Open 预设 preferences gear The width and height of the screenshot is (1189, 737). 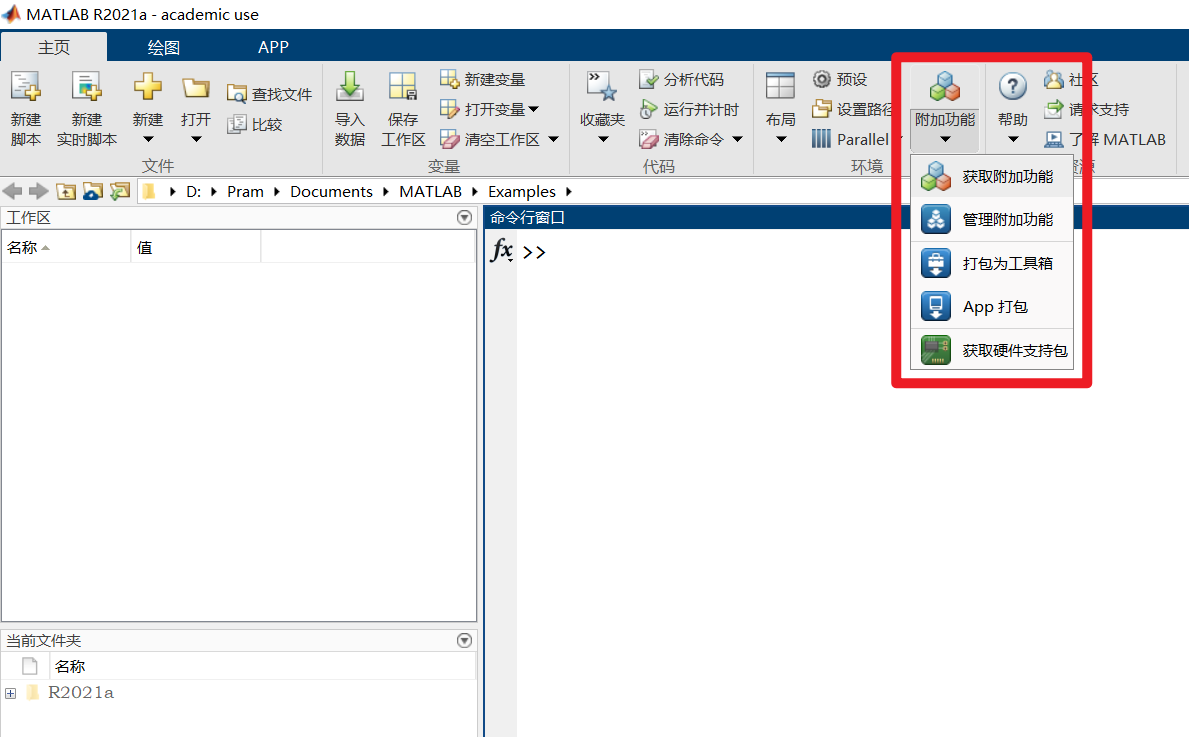(839, 79)
